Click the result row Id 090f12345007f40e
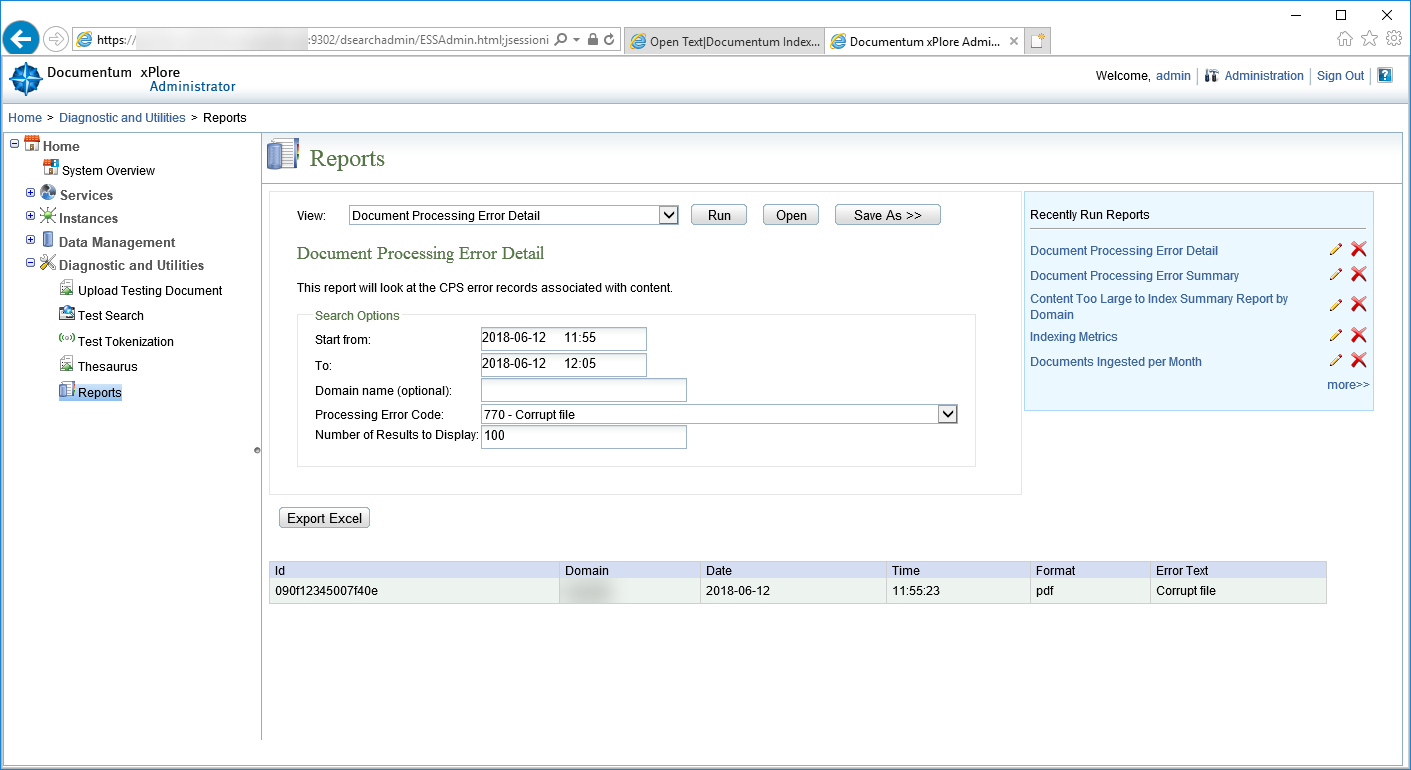Viewport: 1411px width, 770px height. 326,591
